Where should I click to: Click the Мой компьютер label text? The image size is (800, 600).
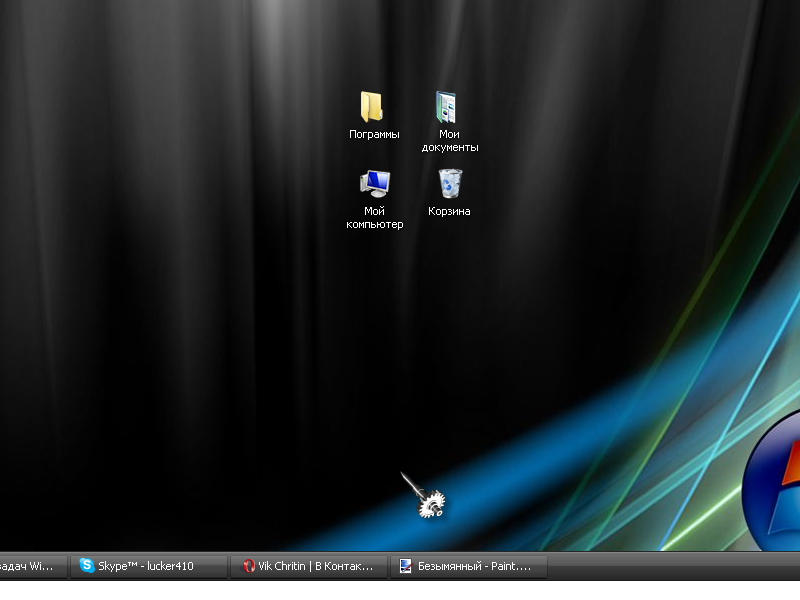tap(374, 218)
